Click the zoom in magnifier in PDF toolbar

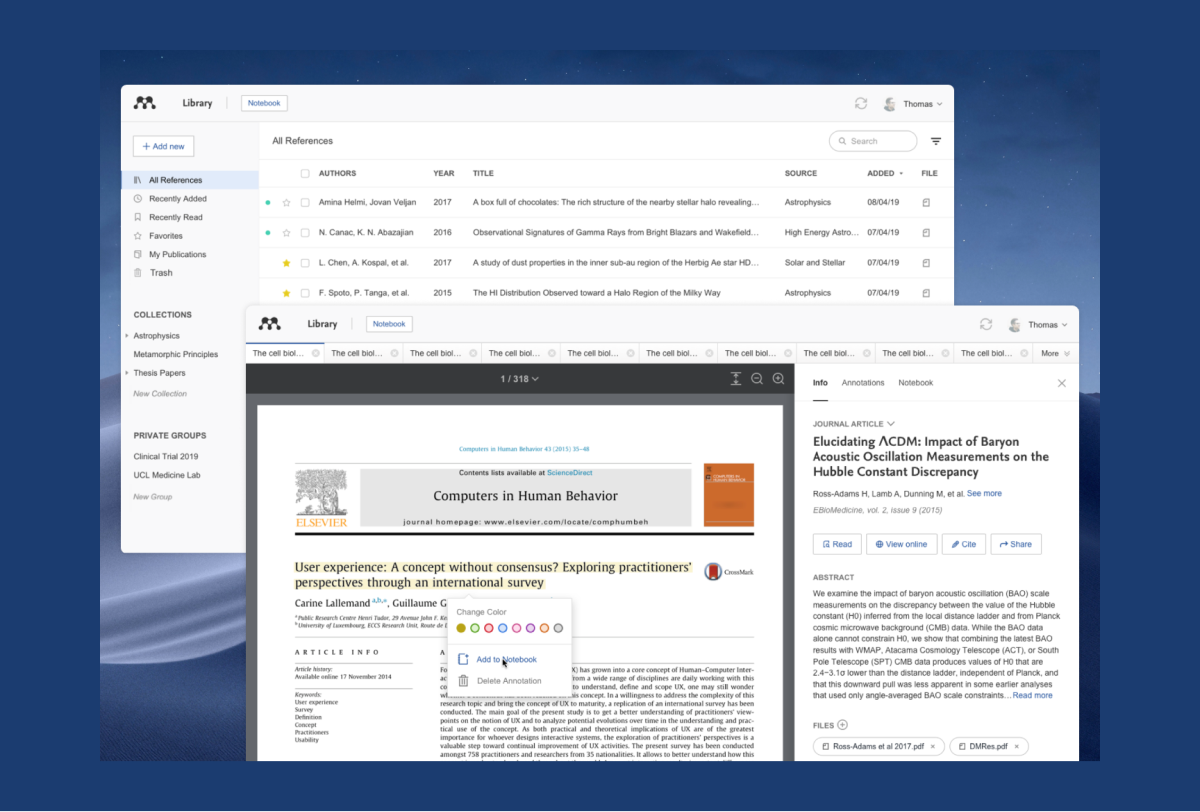[778, 379]
